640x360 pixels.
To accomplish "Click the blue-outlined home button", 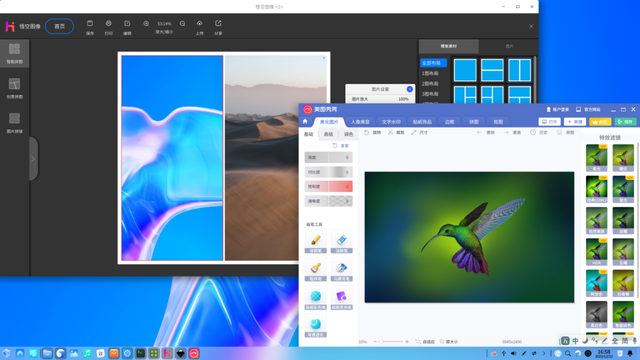I will (x=60, y=26).
